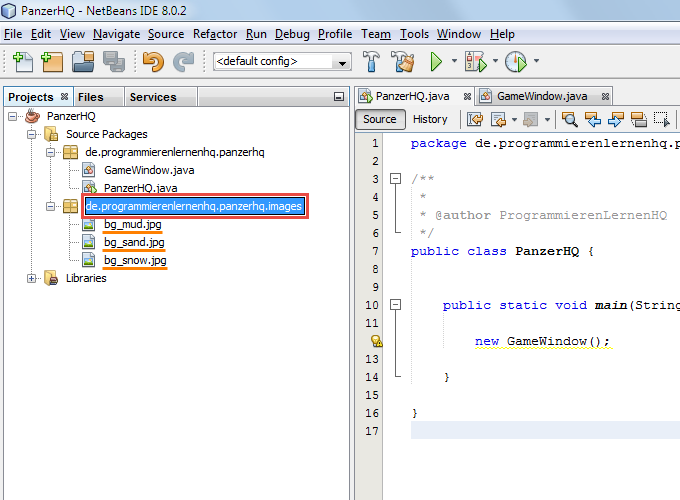This screenshot has height=500, width=680.
Task: Select bg_mud.jpg in project tree
Action: click(x=133, y=224)
